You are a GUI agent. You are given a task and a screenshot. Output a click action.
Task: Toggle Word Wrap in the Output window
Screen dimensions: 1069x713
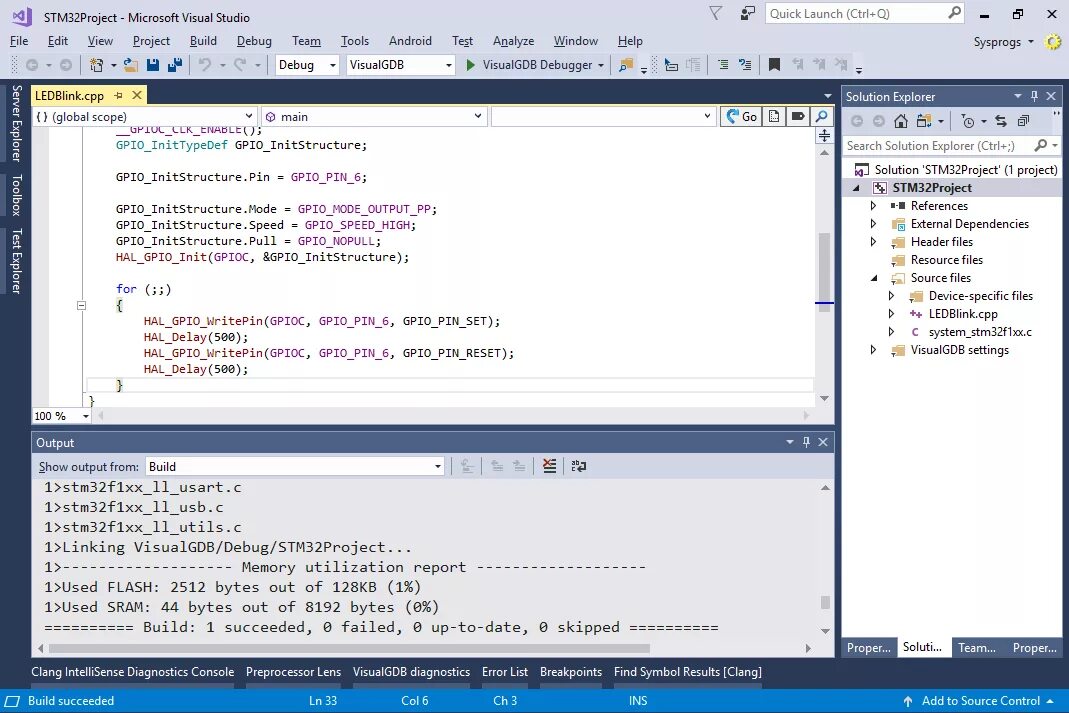pyautogui.click(x=579, y=466)
